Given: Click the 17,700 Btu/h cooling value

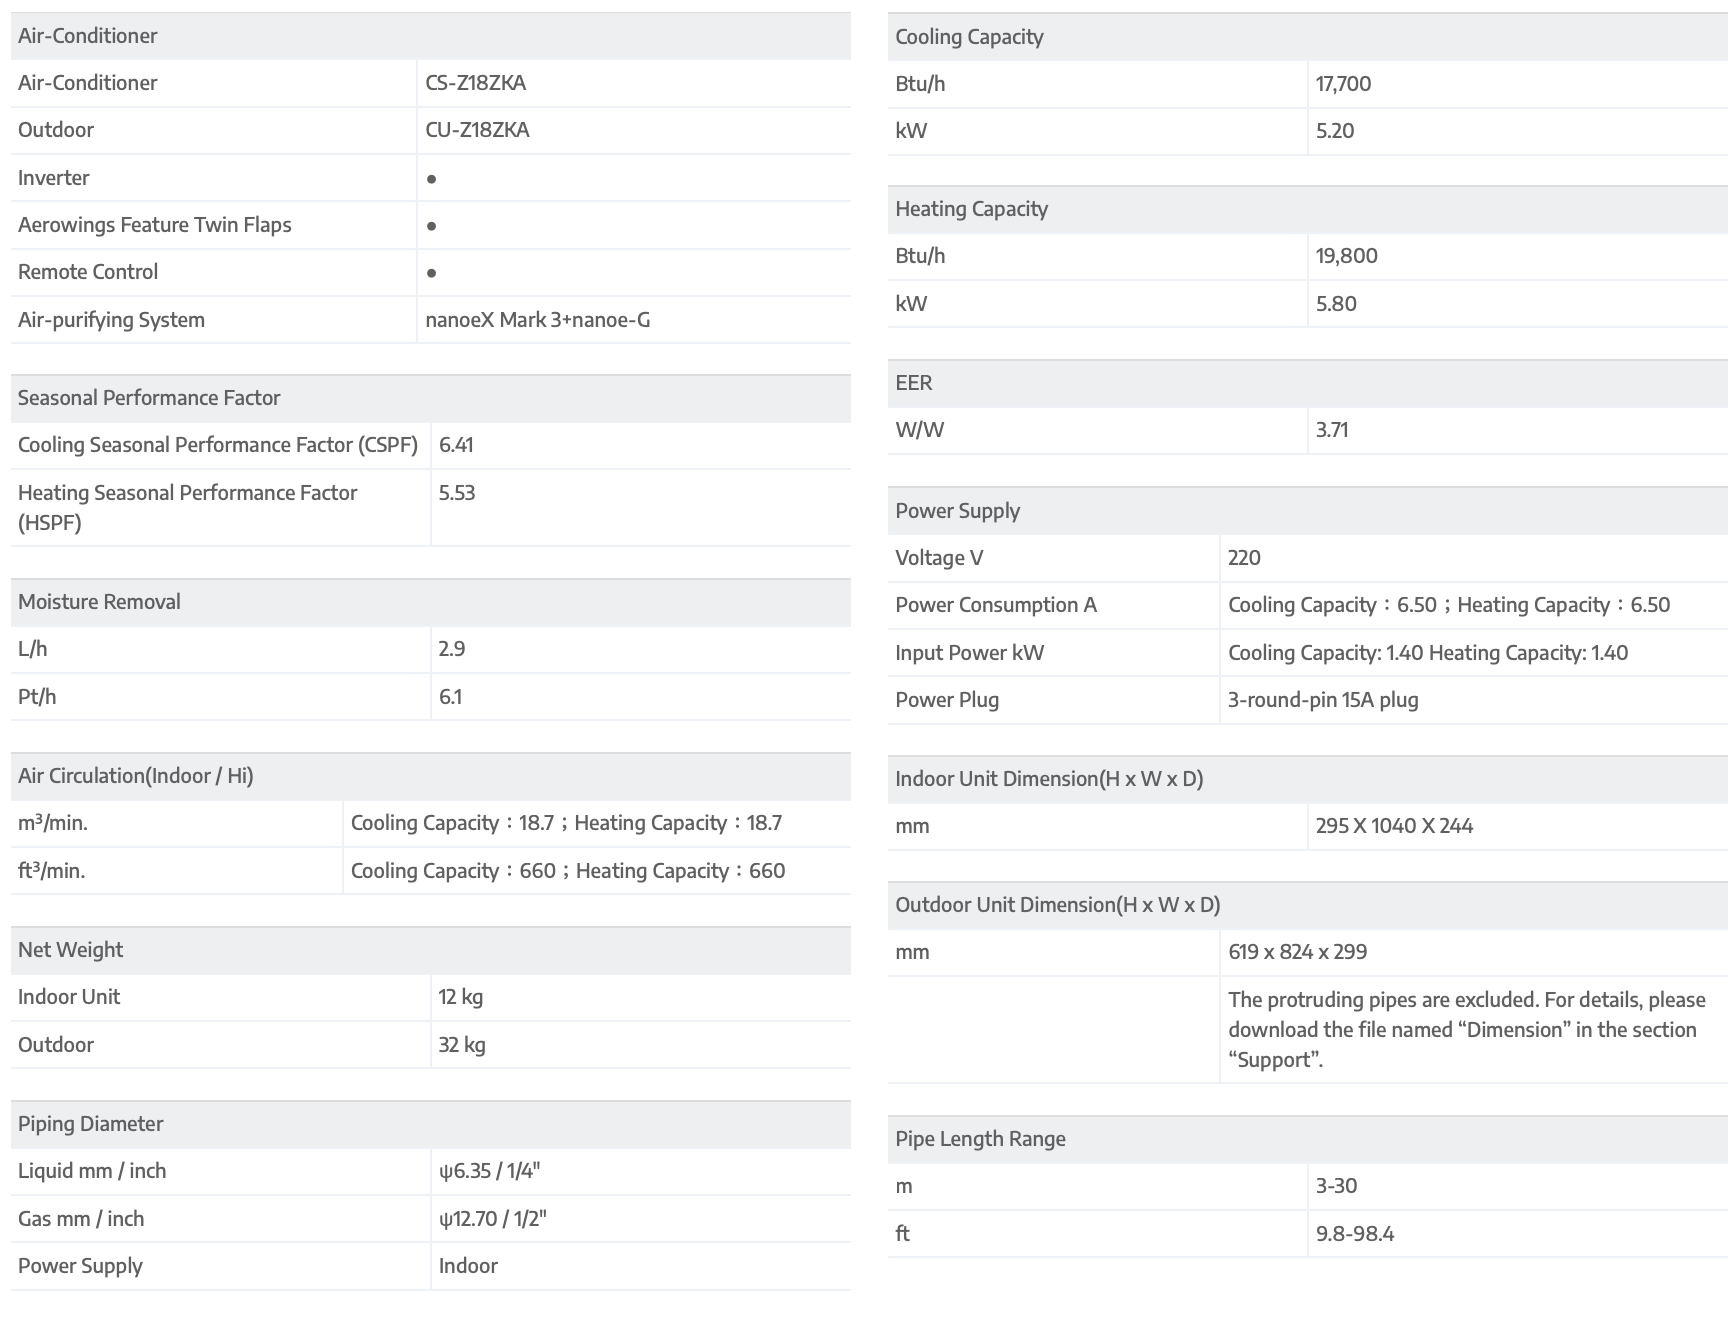Looking at the screenshot, I should (x=1343, y=84).
